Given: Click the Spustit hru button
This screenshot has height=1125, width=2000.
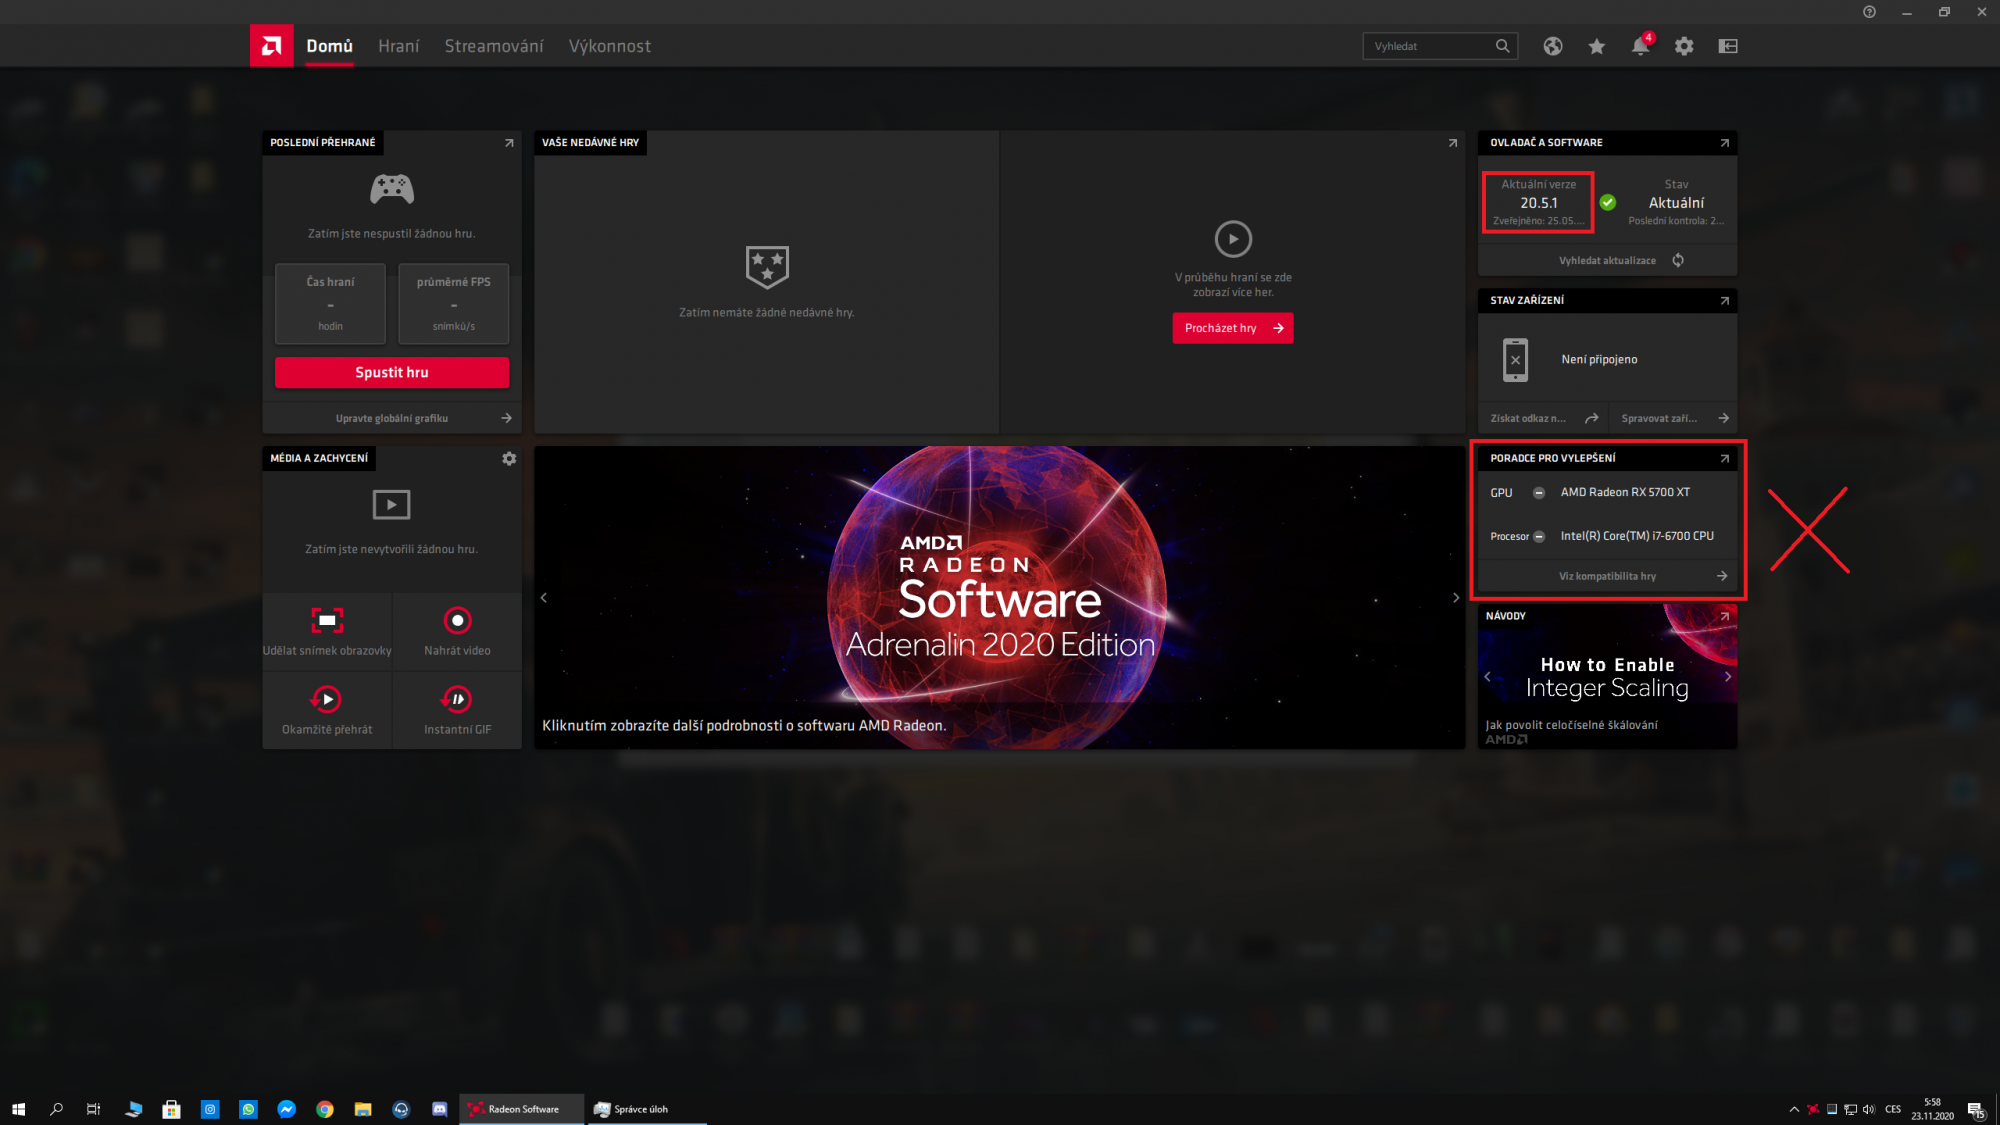Looking at the screenshot, I should [x=392, y=372].
